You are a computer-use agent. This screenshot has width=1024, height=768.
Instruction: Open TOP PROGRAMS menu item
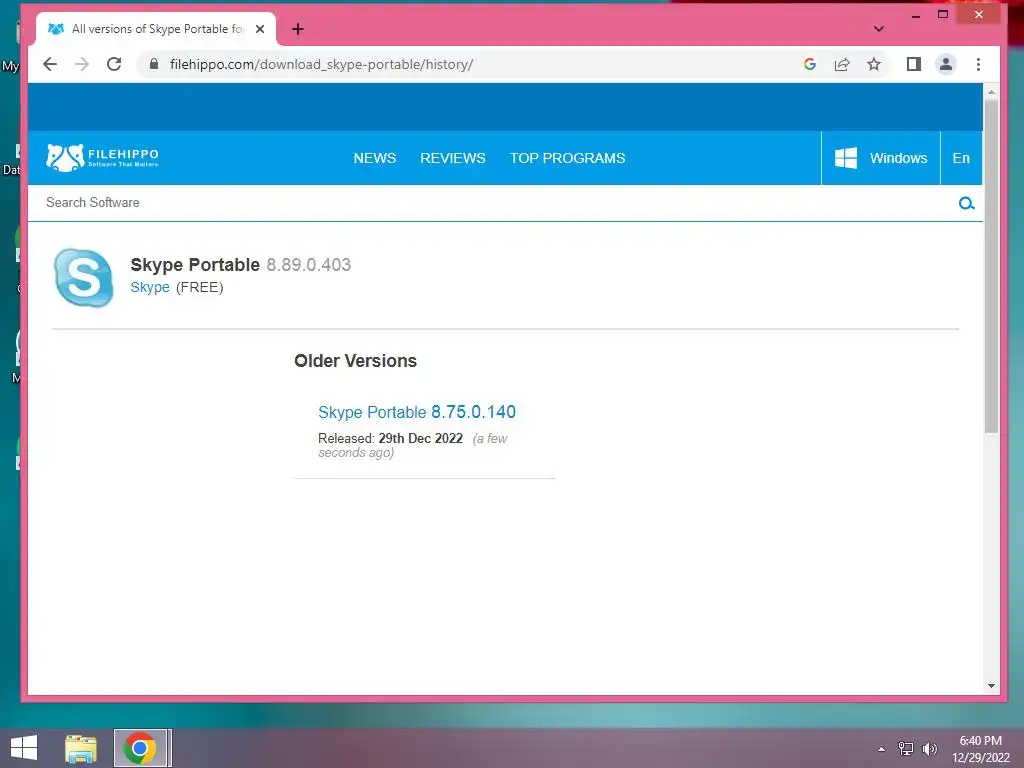click(568, 158)
